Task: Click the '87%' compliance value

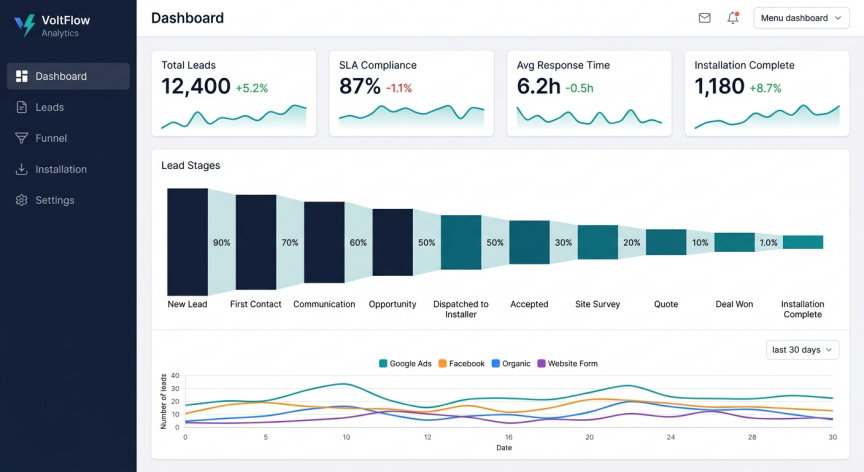Action: [360, 86]
